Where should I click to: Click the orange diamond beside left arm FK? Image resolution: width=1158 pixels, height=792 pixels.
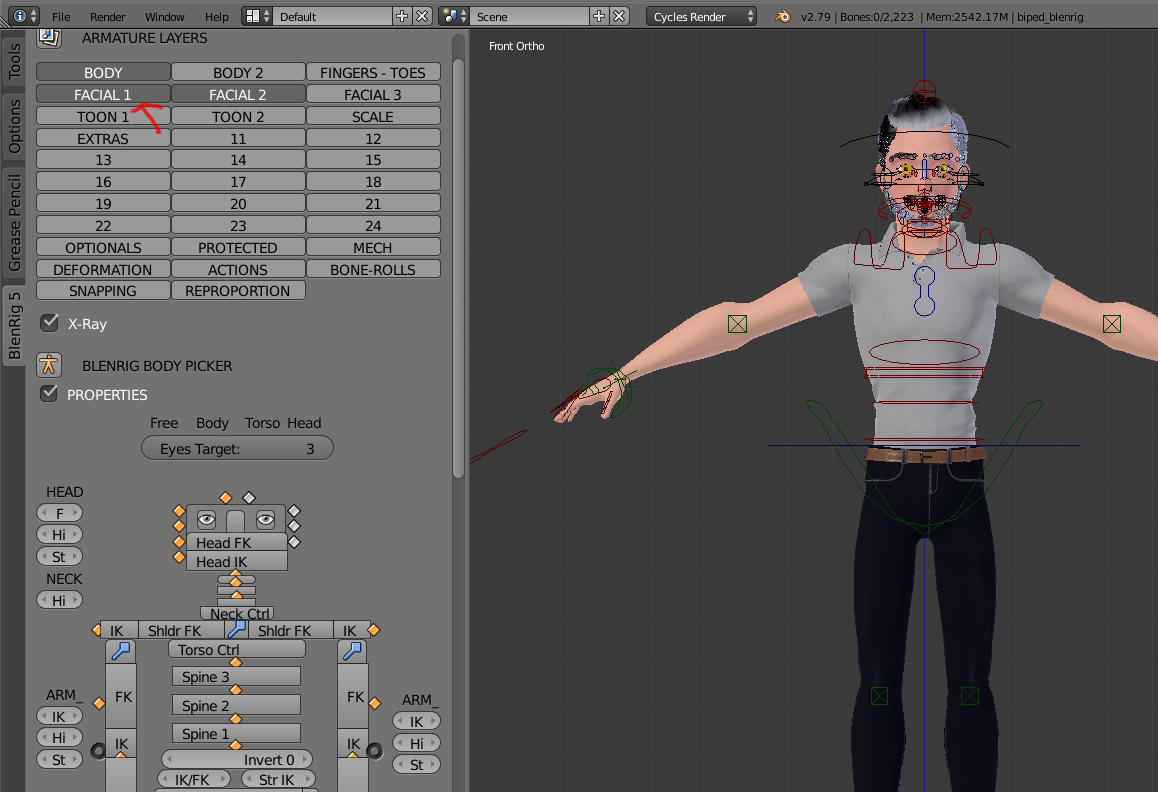click(99, 703)
